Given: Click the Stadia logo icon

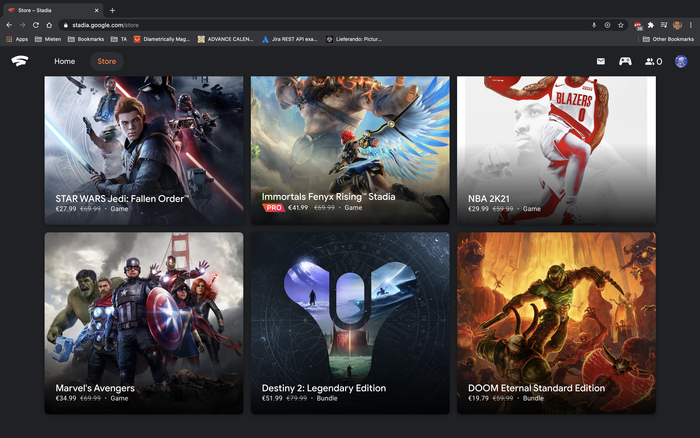Looking at the screenshot, I should pos(20,61).
